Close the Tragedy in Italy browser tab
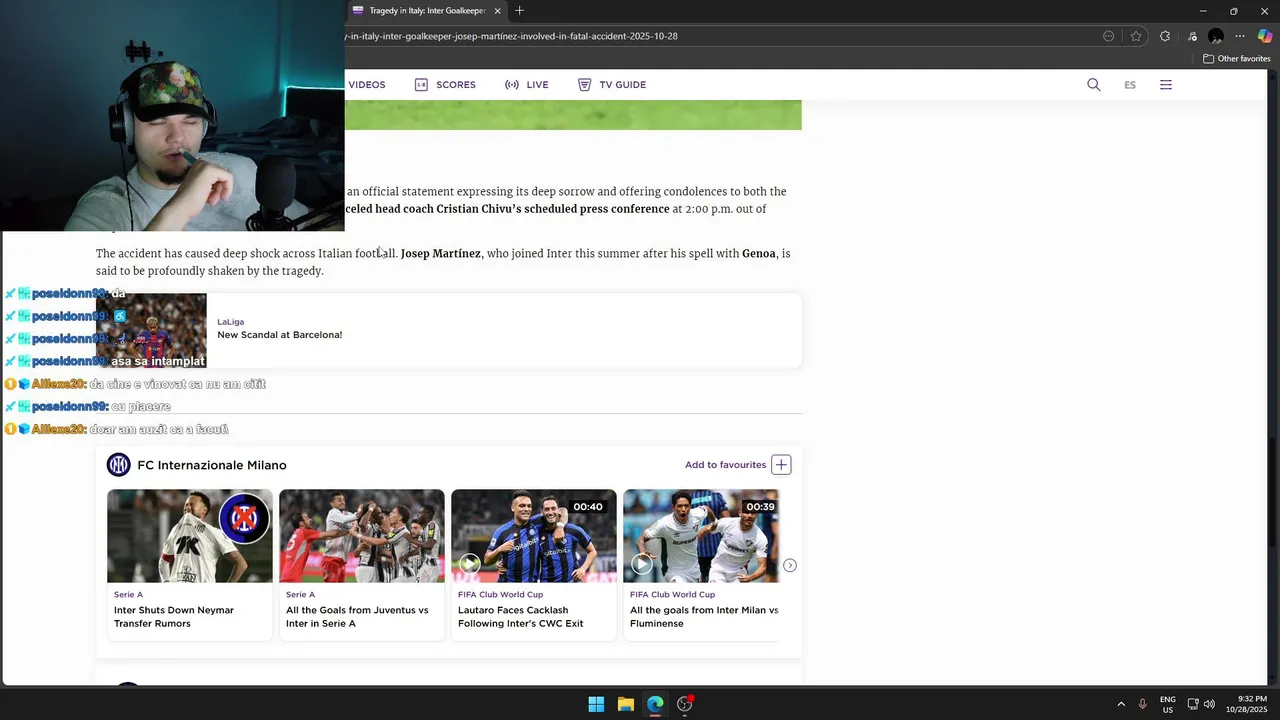 (497, 11)
